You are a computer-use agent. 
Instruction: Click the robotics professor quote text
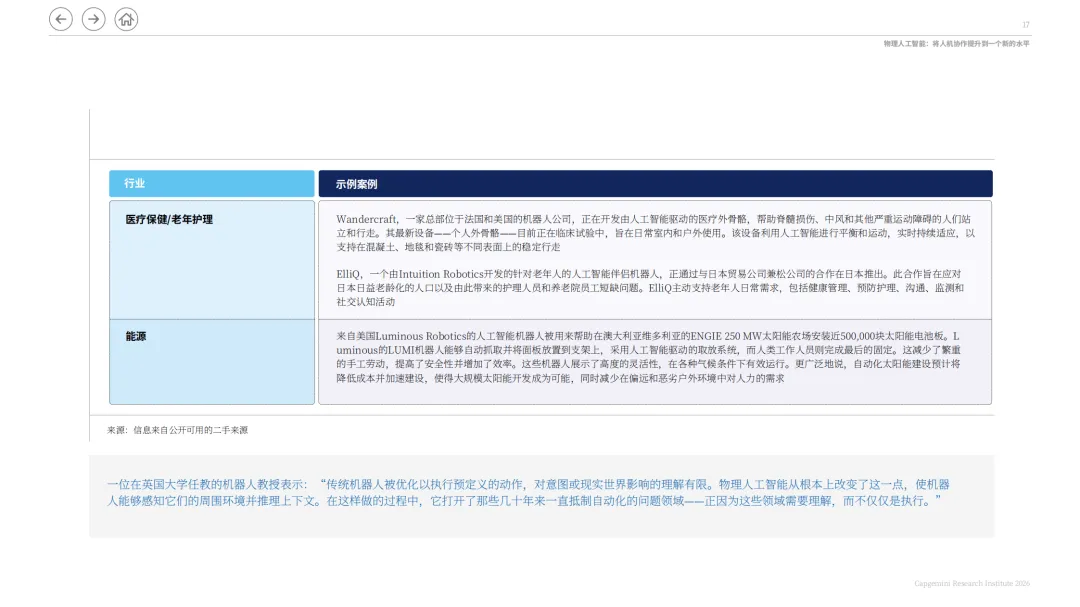tap(528, 493)
